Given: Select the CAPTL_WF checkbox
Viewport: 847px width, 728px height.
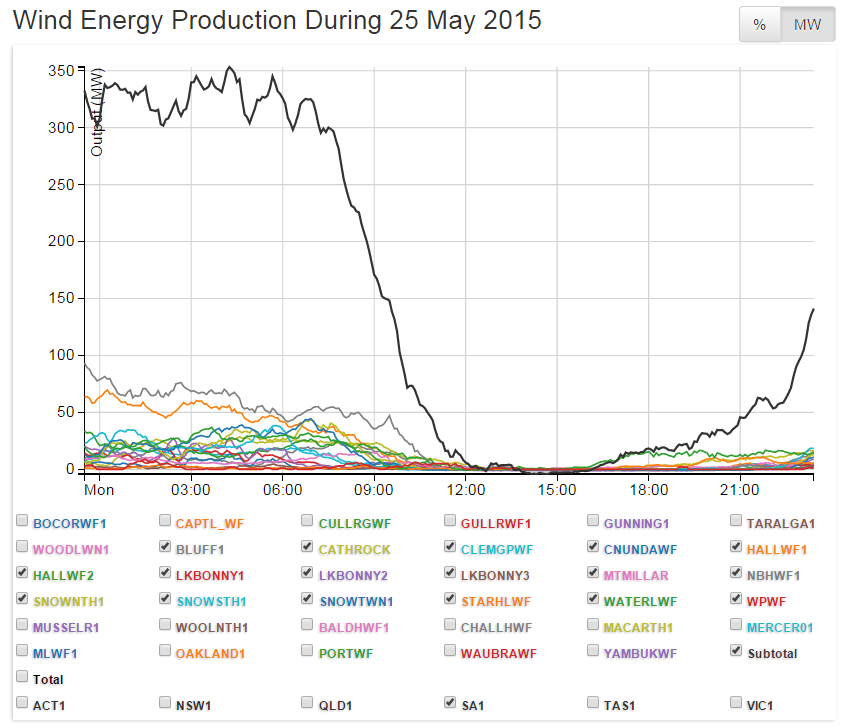Looking at the screenshot, I should point(165,522).
